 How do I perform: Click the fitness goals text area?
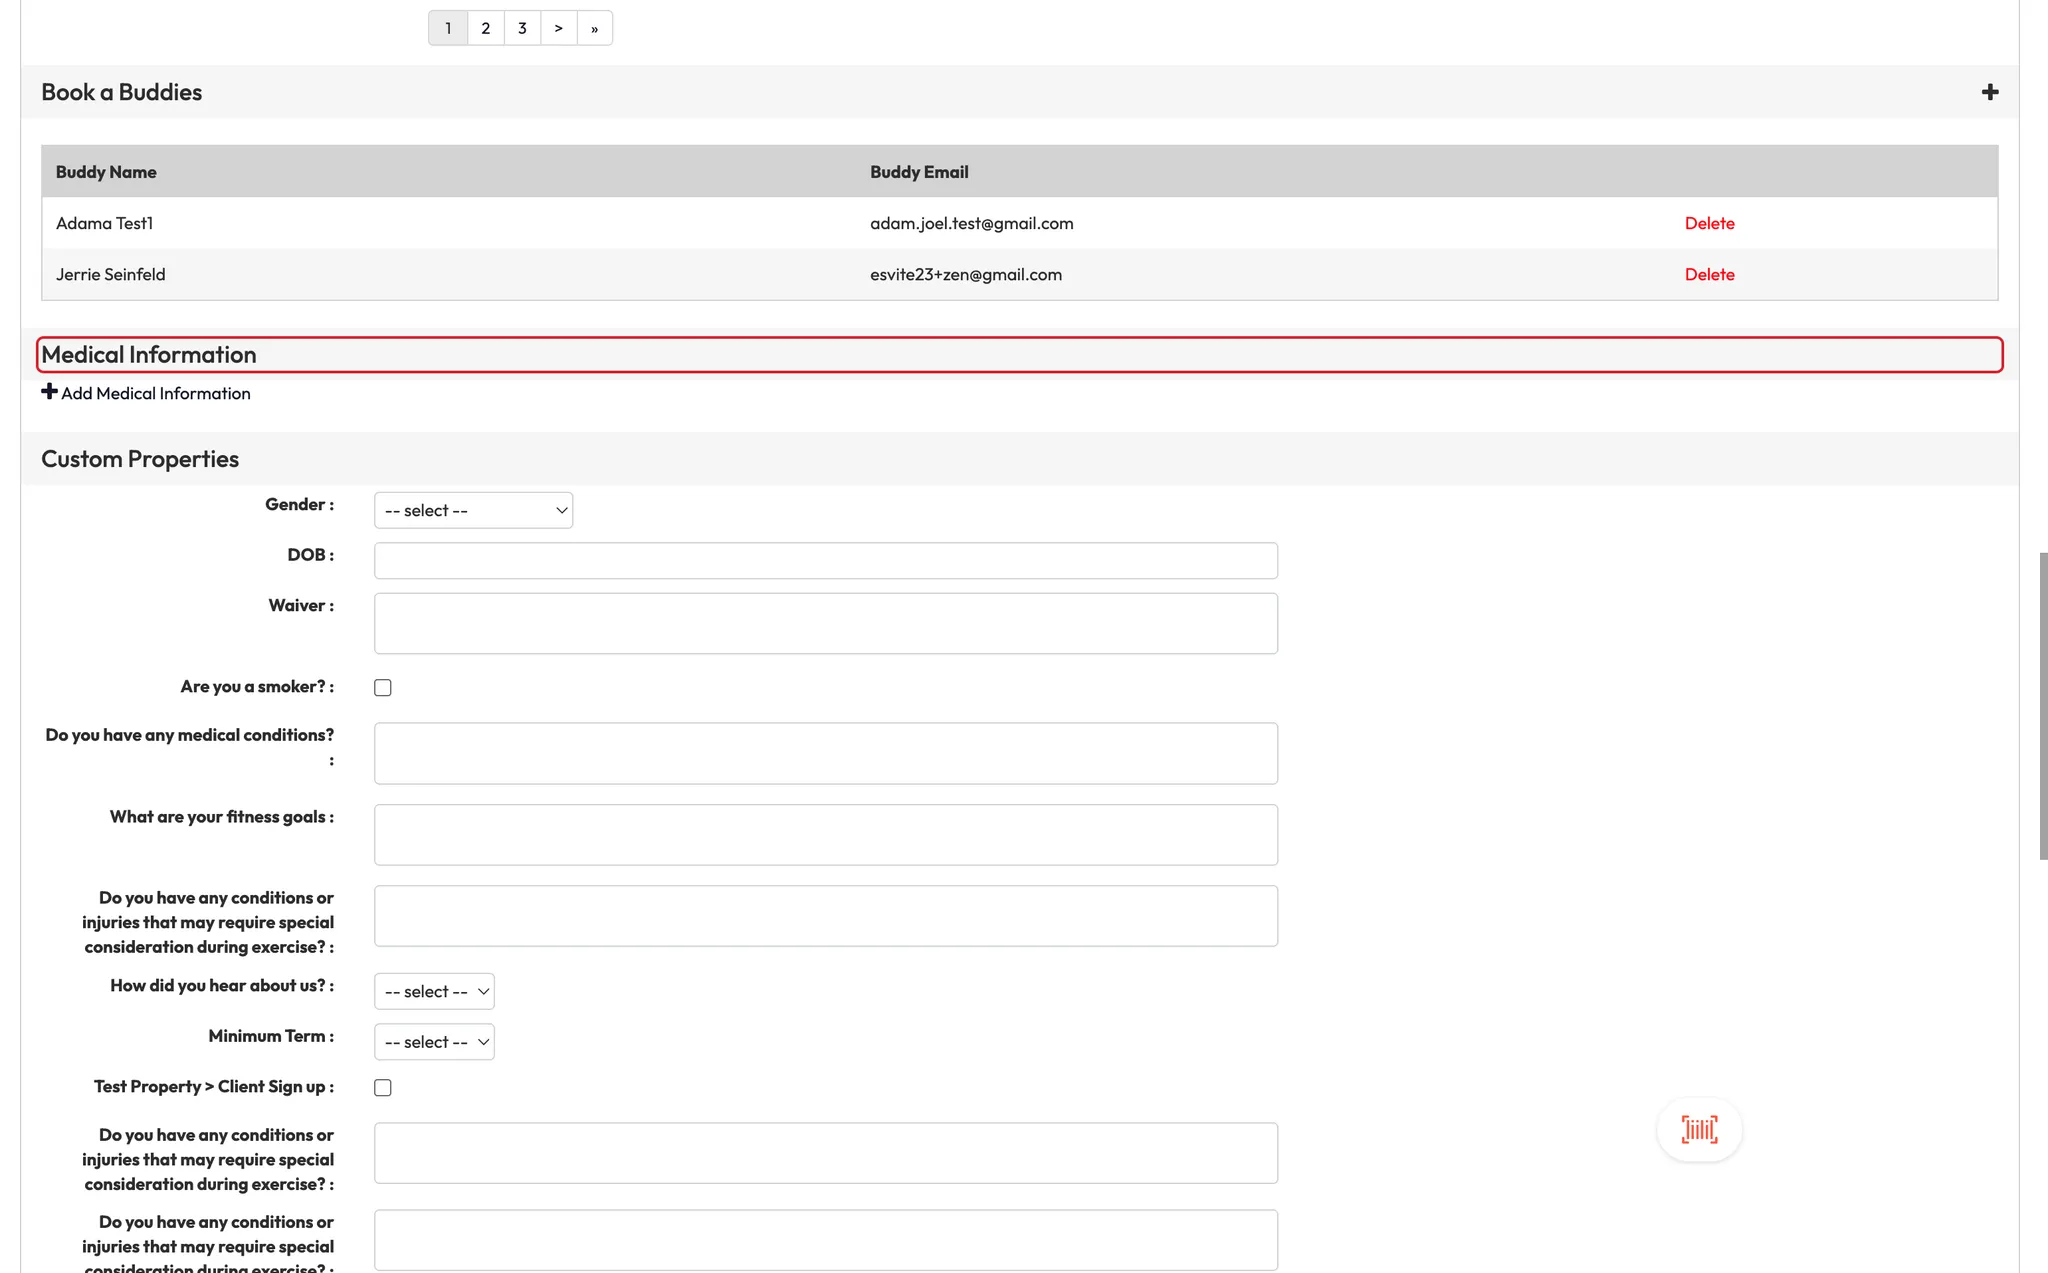(x=825, y=835)
